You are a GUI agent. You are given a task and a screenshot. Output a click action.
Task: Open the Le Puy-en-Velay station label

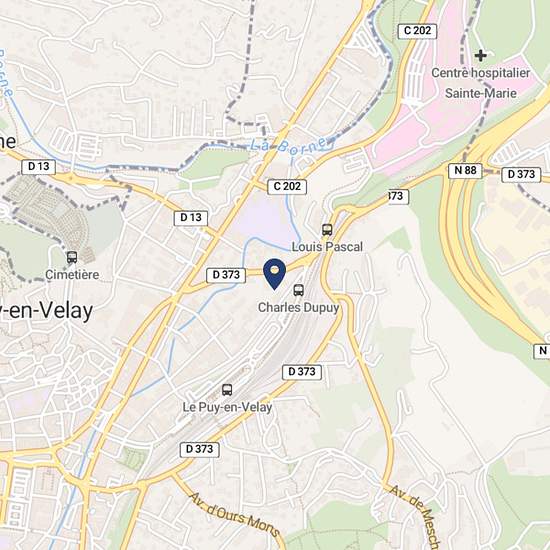pyautogui.click(x=227, y=407)
